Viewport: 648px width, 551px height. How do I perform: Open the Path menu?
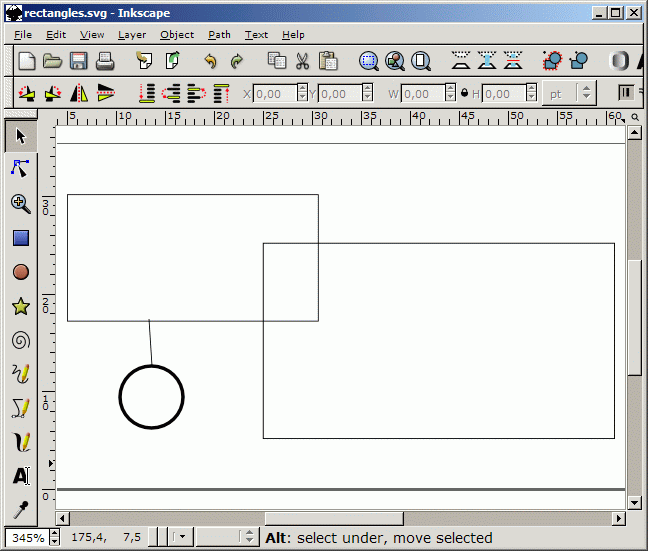(x=219, y=35)
